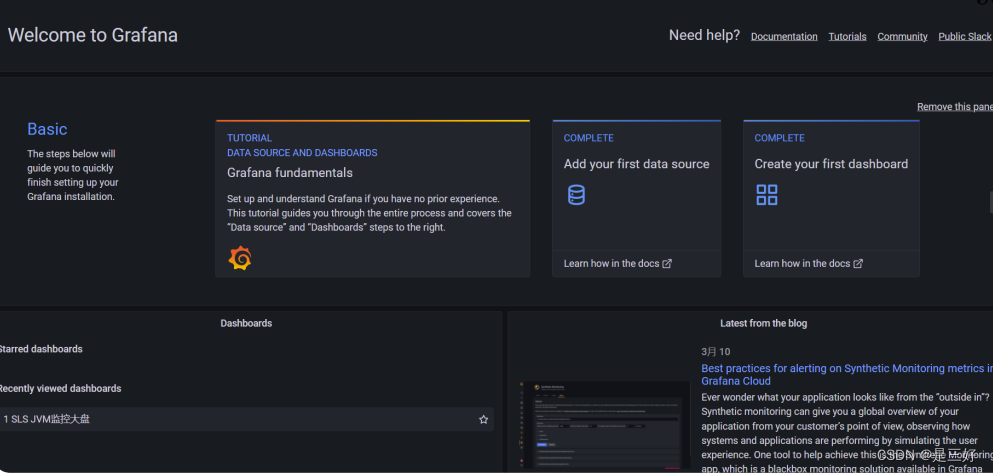Star the 1 SLS JVM监控大盘 dashboard
The width and height of the screenshot is (993, 473).
484,419
